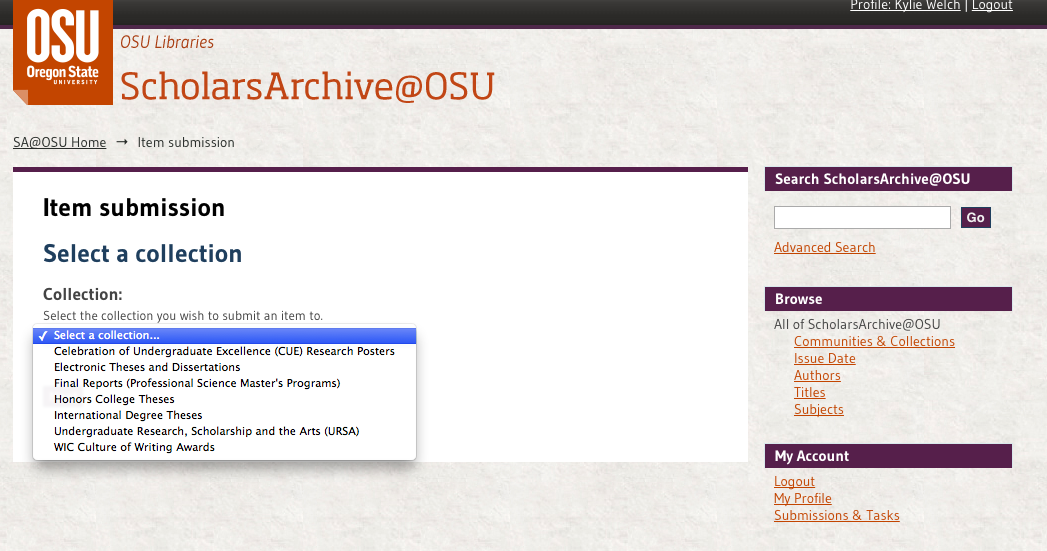Click the 'Select the collection you wish' help text
The image size is (1047, 551).
[x=183, y=316]
